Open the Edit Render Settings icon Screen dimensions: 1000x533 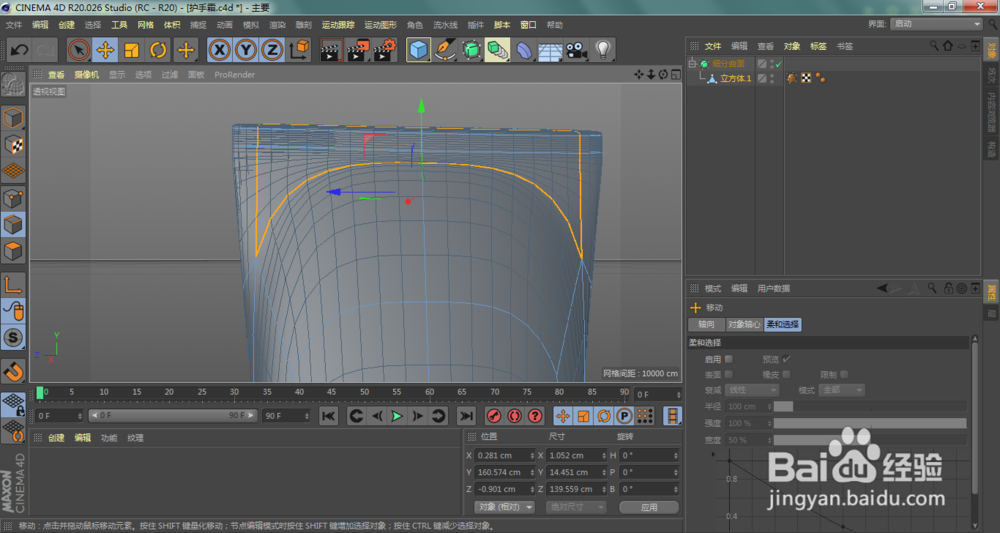pyautogui.click(x=384, y=49)
